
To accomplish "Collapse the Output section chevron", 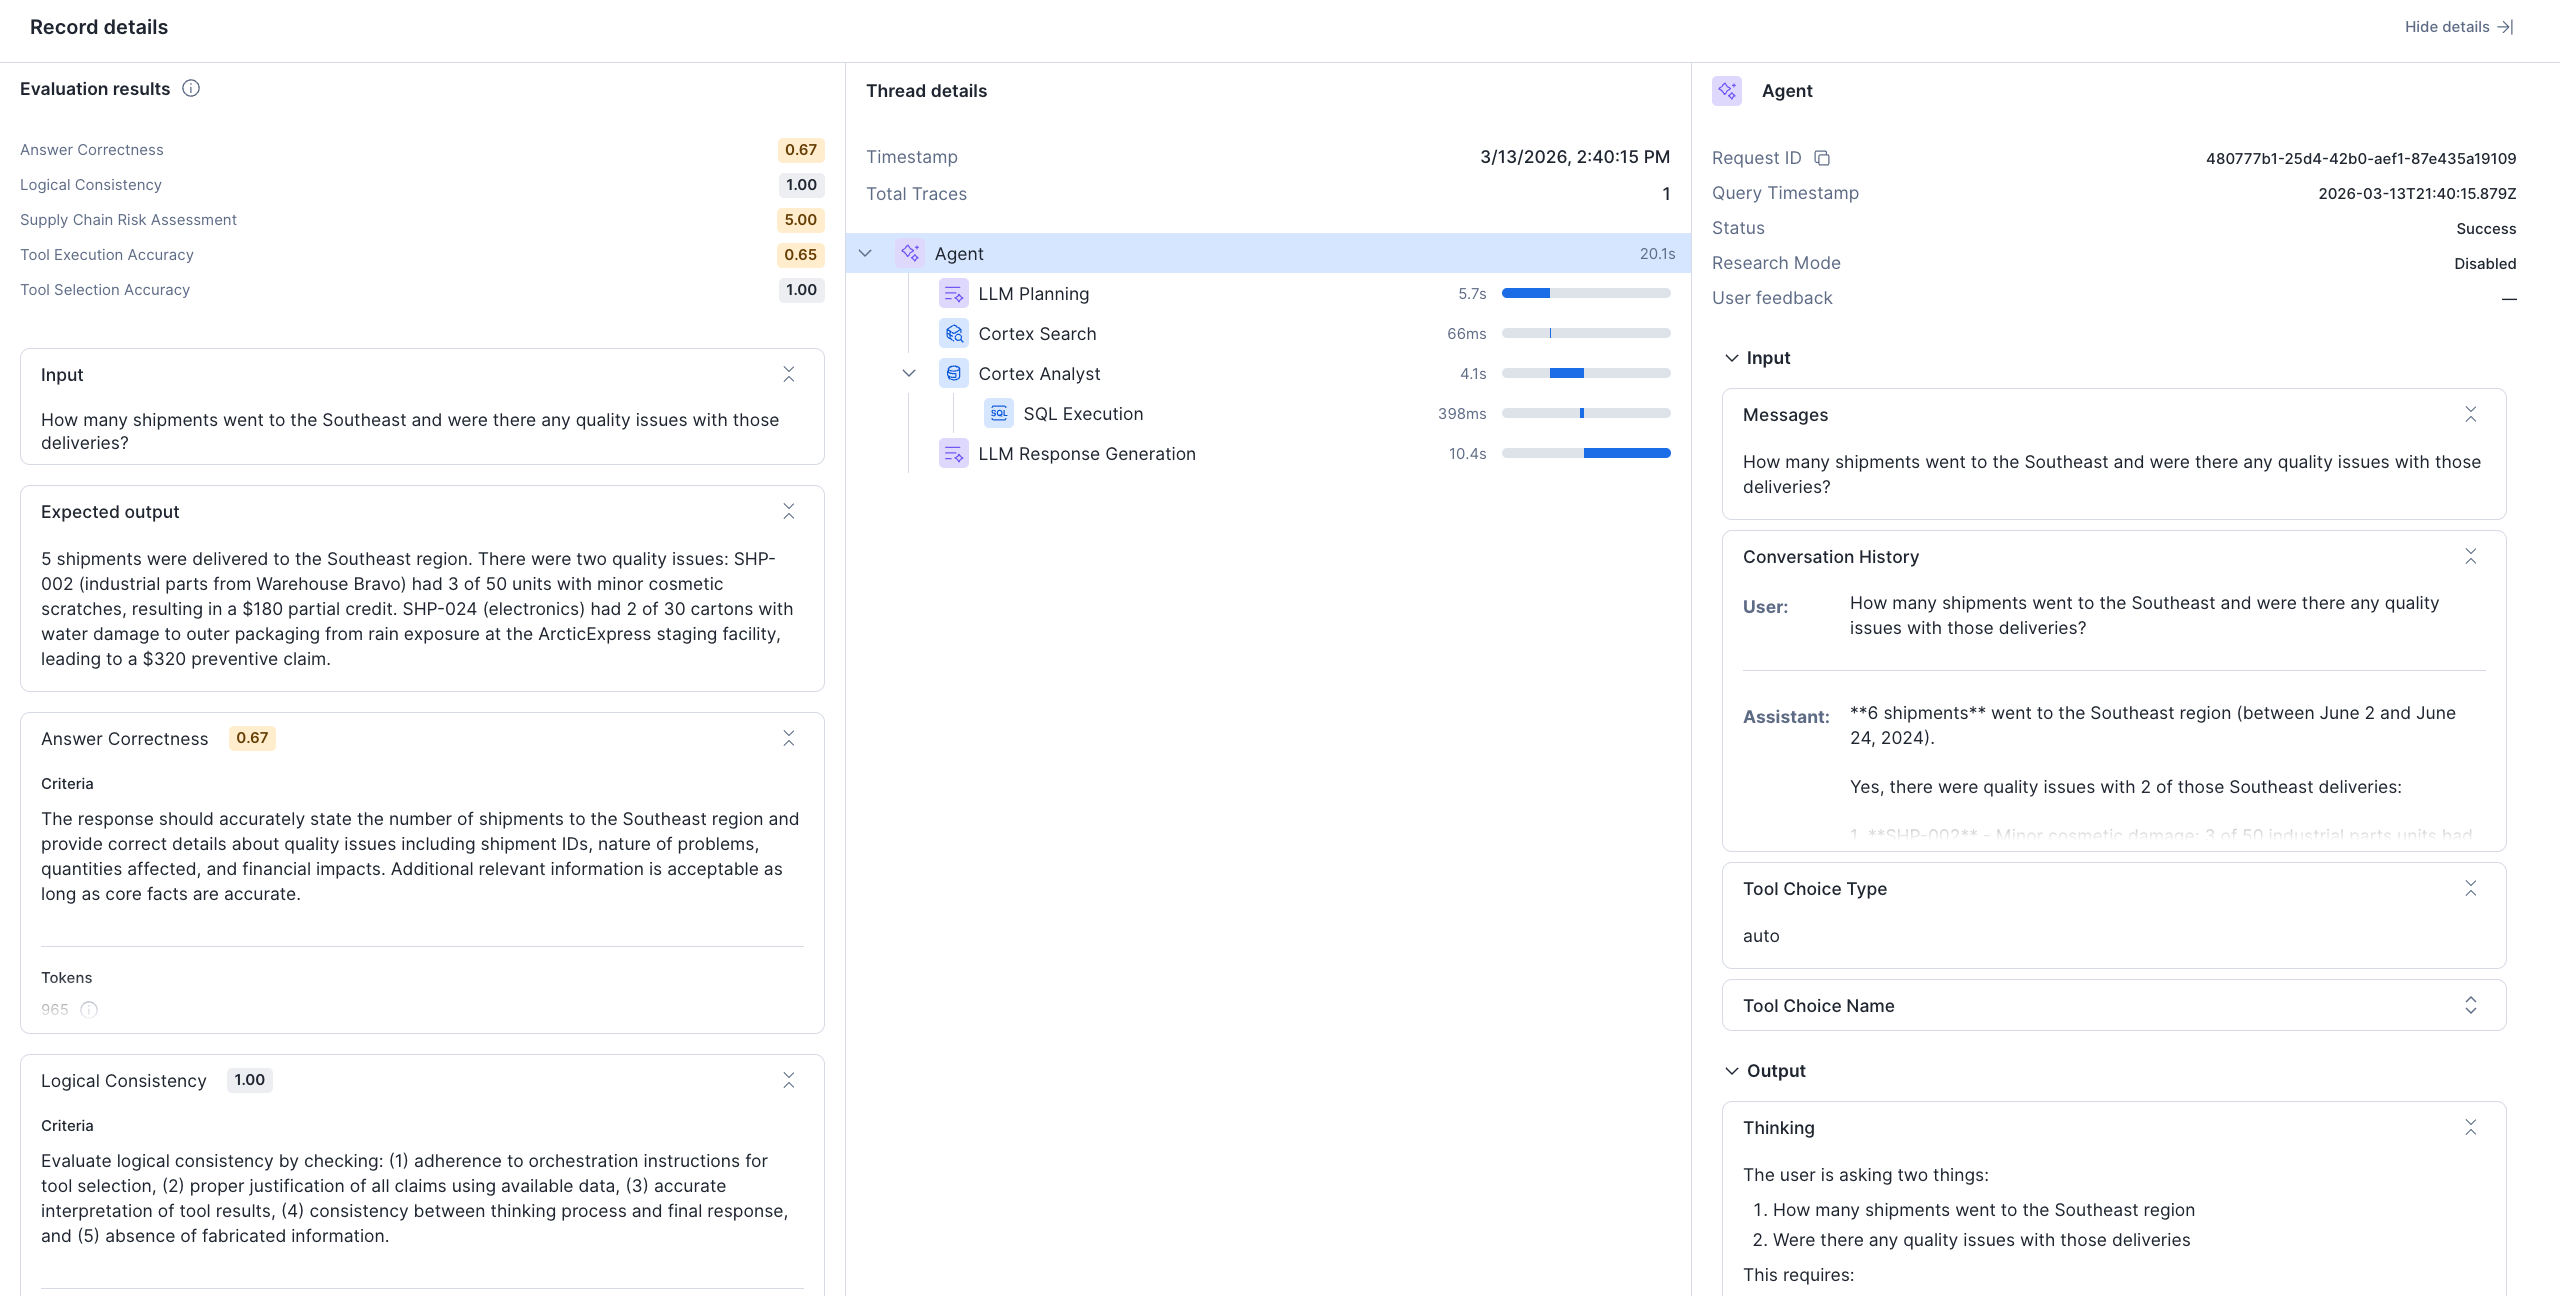I will (1732, 1071).
